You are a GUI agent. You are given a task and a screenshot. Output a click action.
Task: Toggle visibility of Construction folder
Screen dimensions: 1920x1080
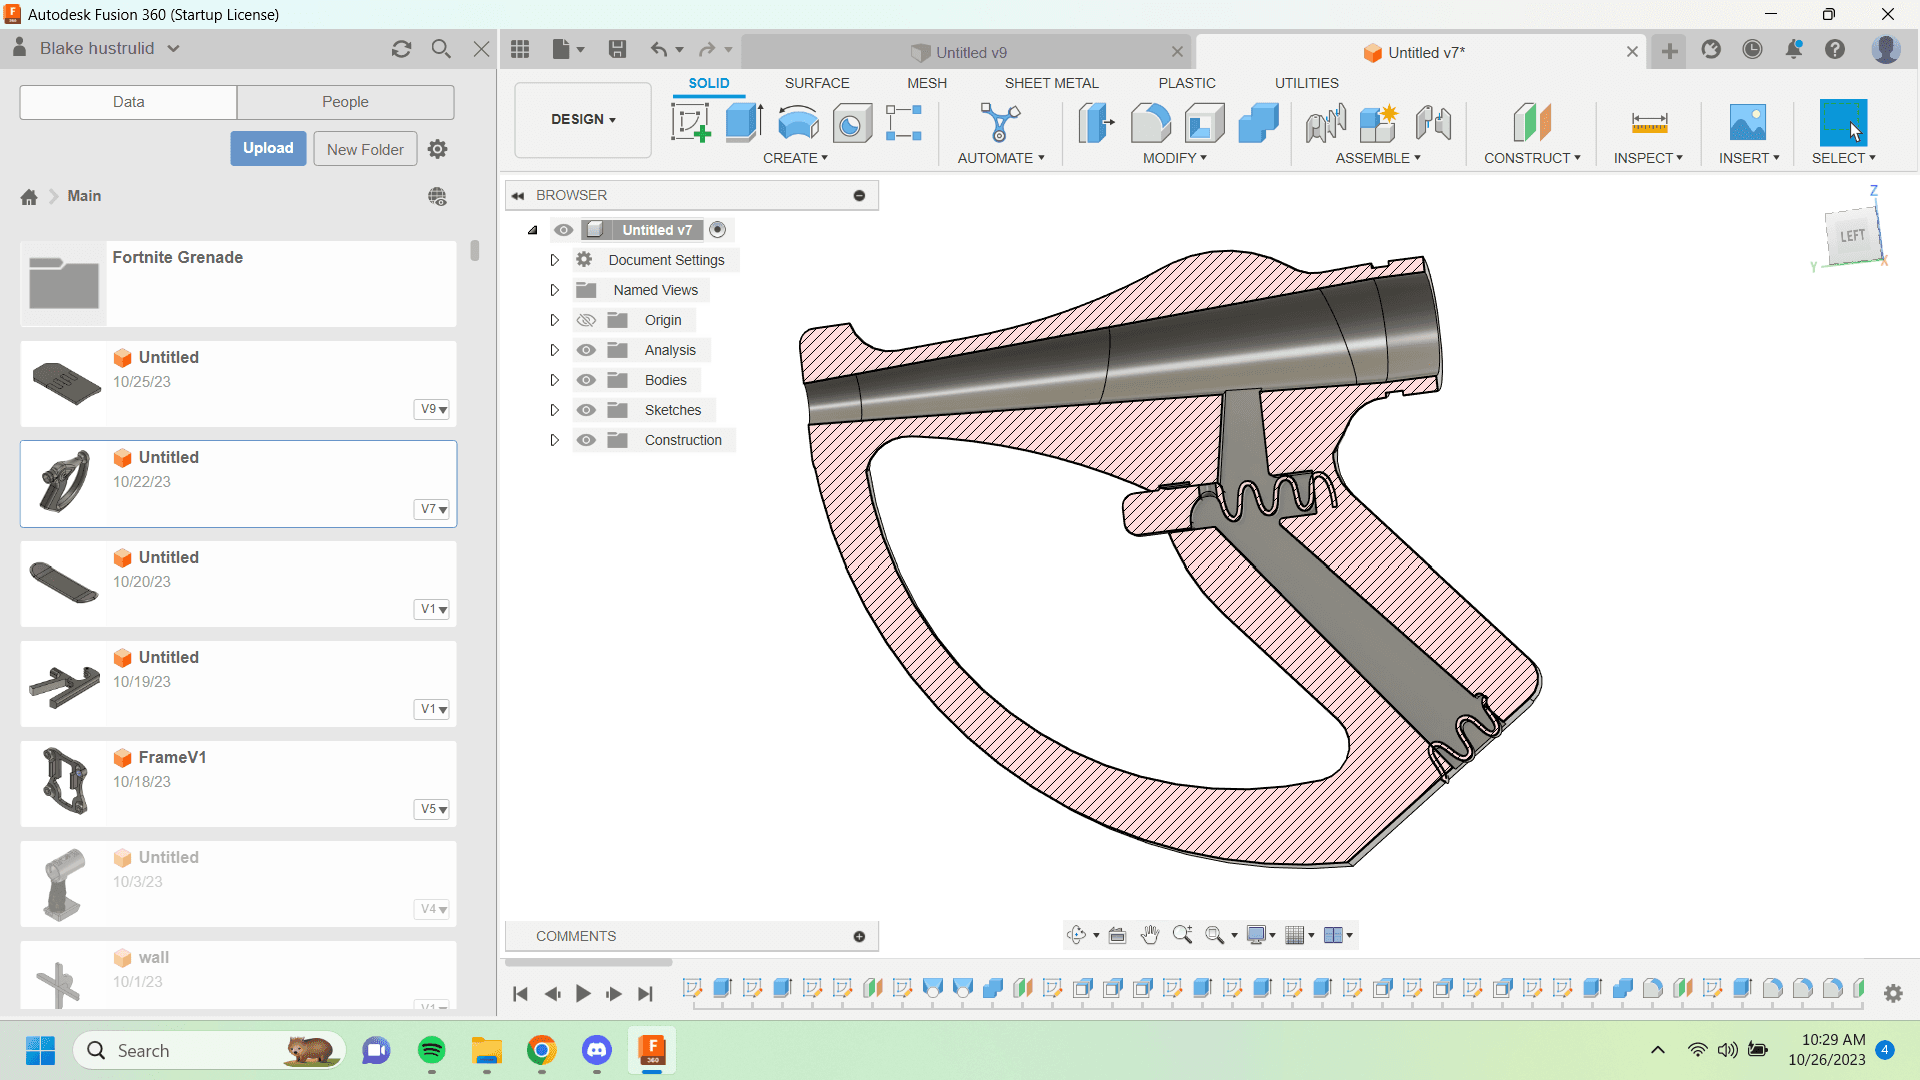coord(585,439)
